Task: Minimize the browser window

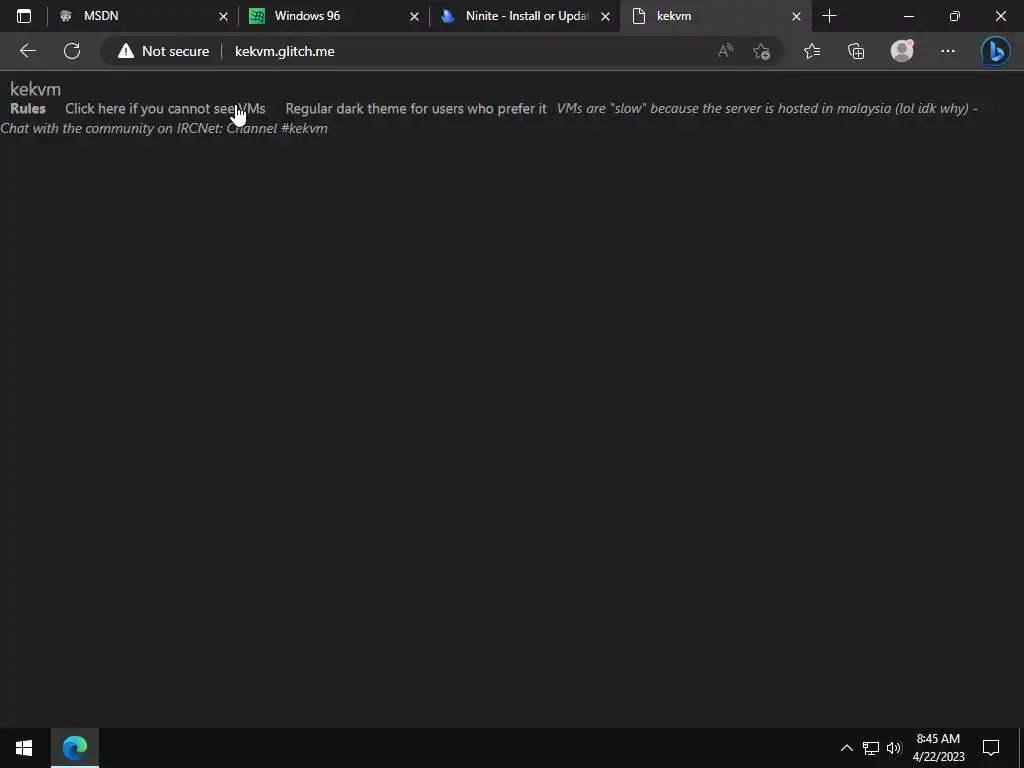Action: tap(908, 16)
